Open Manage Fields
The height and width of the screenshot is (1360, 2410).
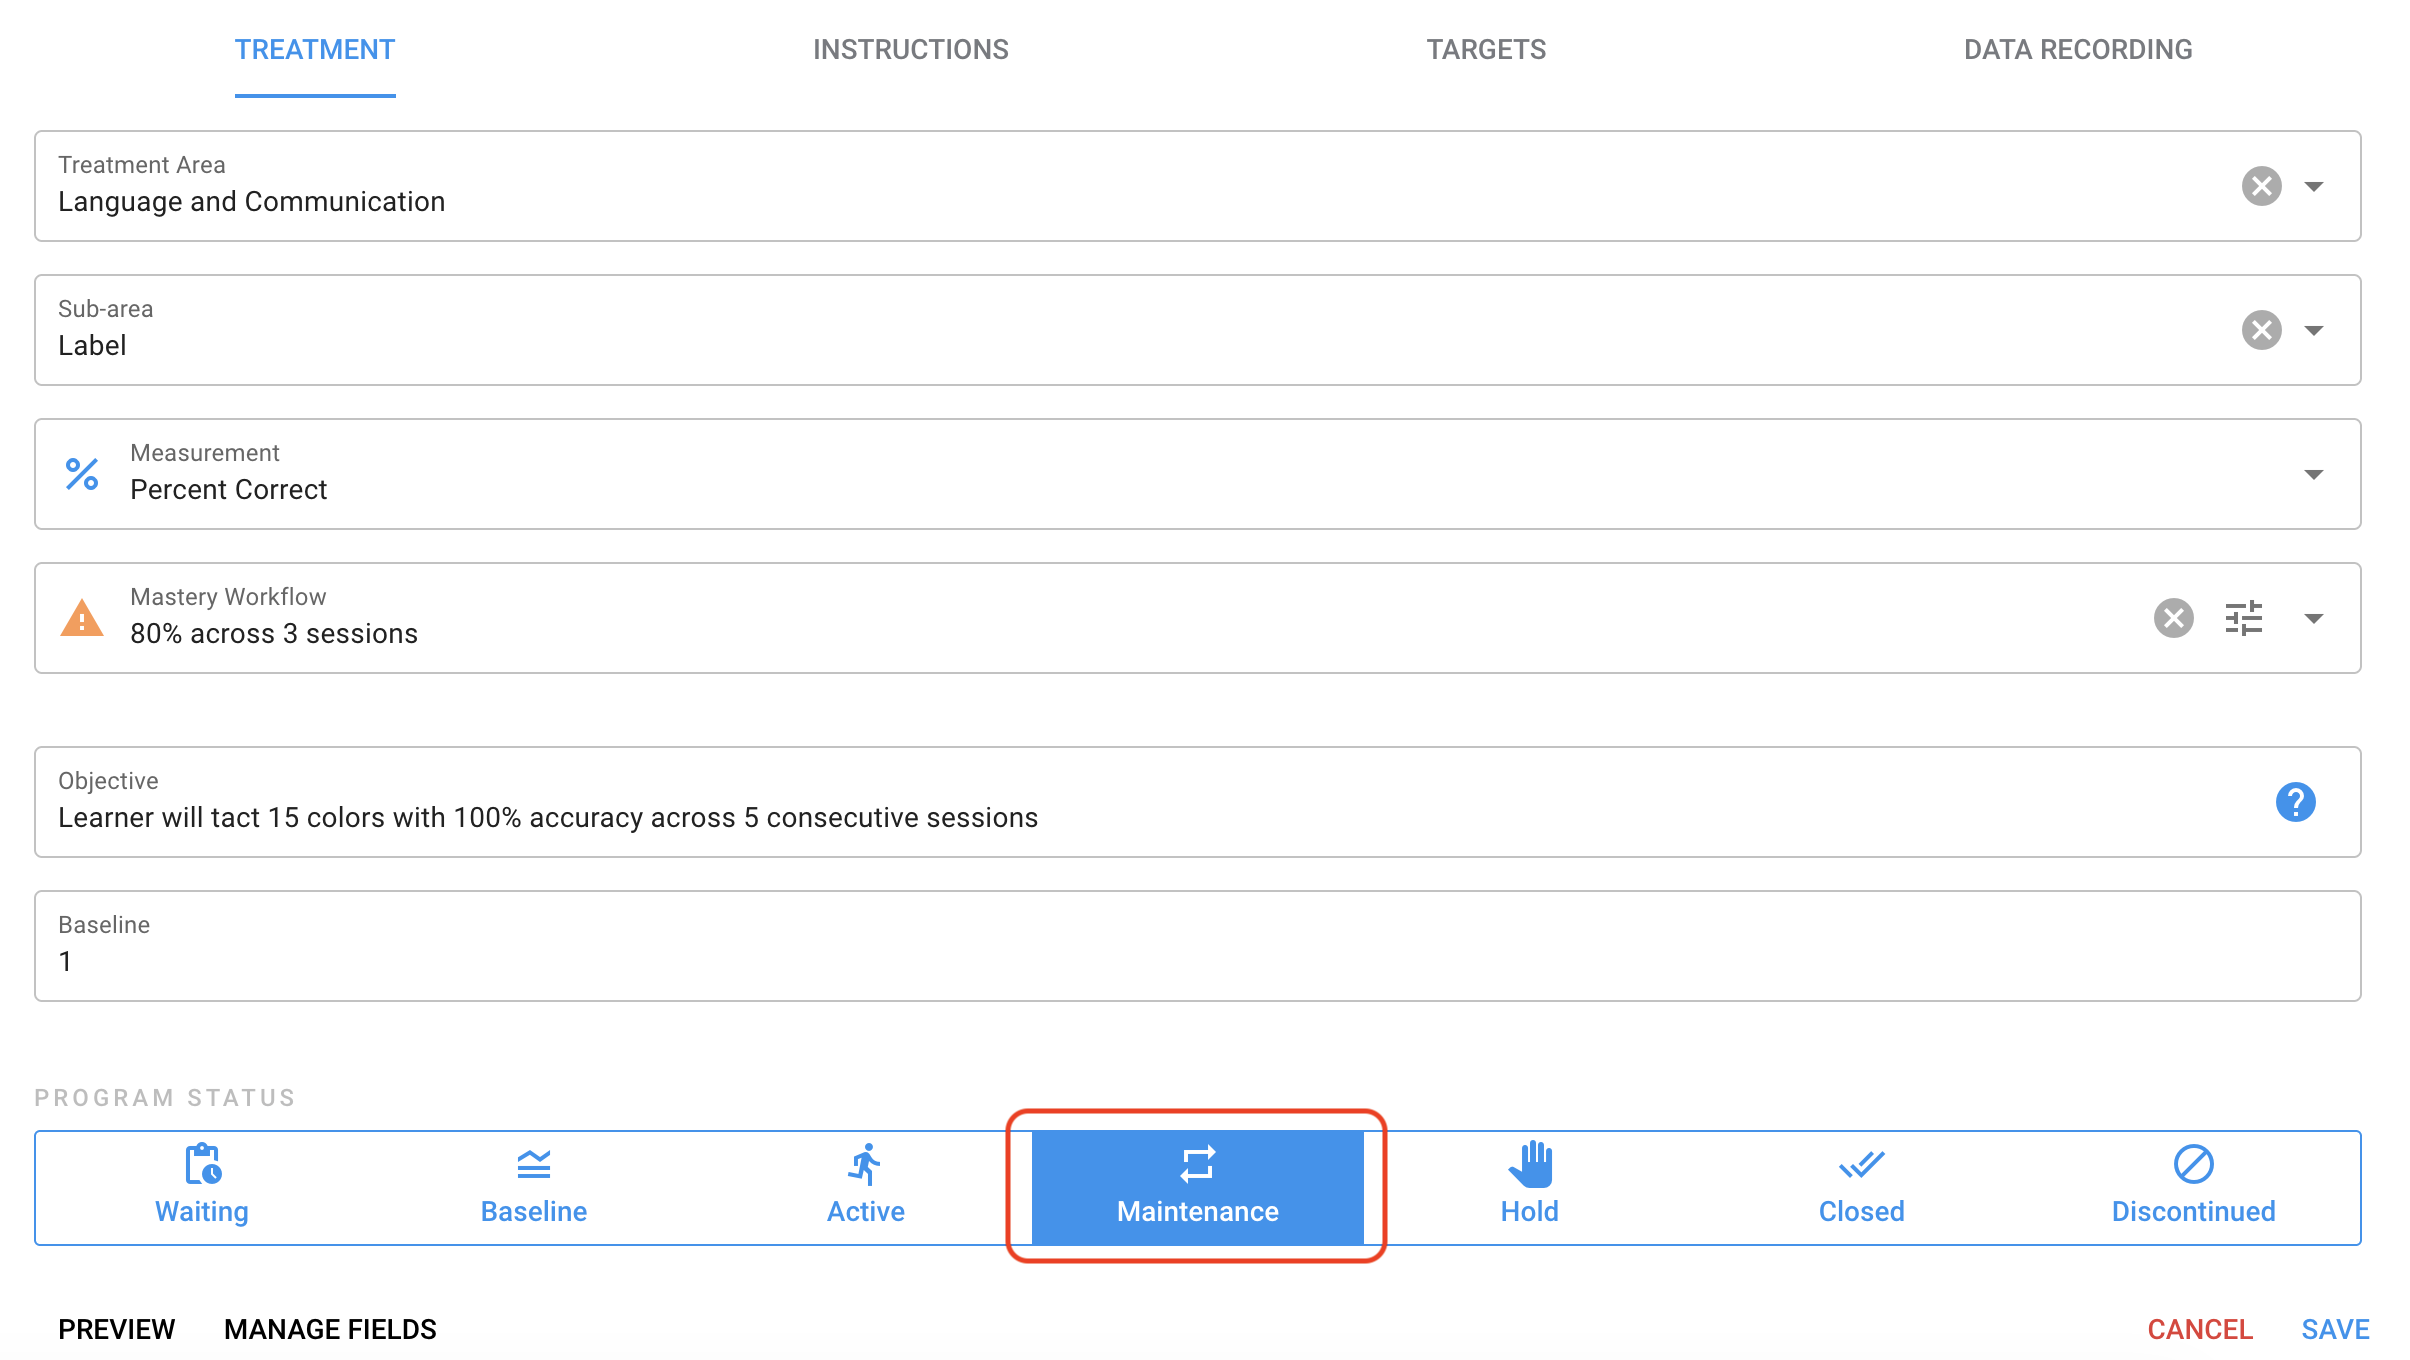(330, 1329)
